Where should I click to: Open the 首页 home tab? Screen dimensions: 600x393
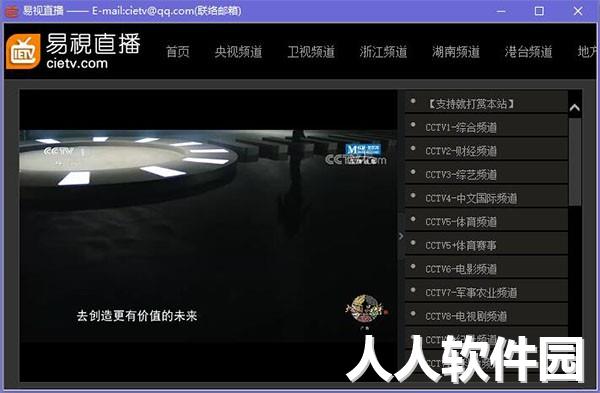[178, 52]
